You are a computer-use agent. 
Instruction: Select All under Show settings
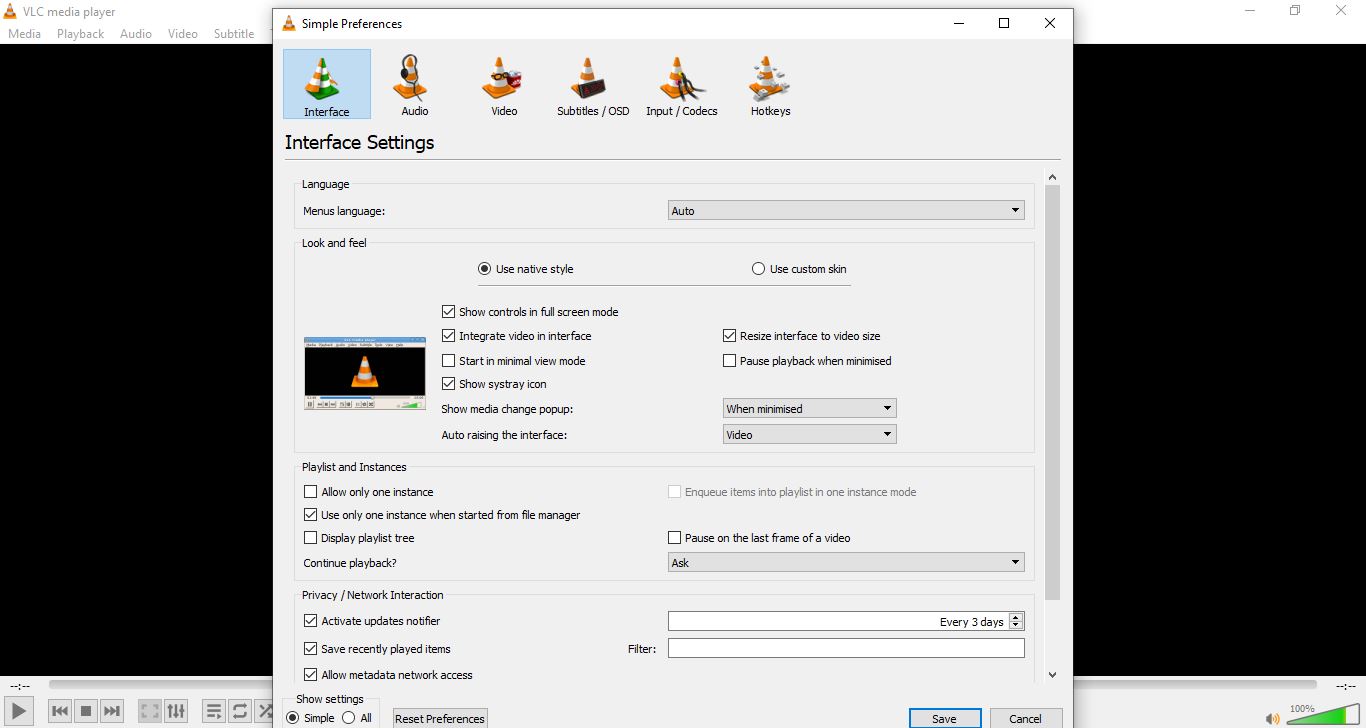[x=357, y=718]
